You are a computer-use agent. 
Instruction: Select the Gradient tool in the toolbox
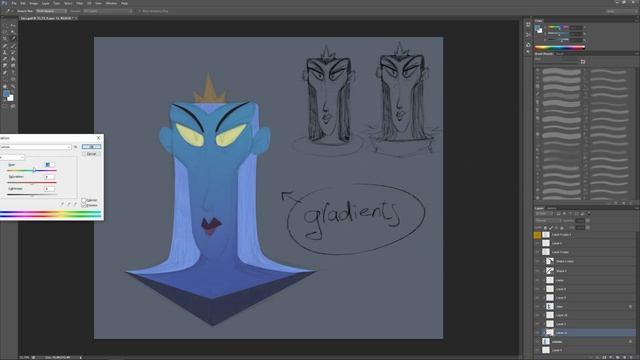(x=13, y=59)
